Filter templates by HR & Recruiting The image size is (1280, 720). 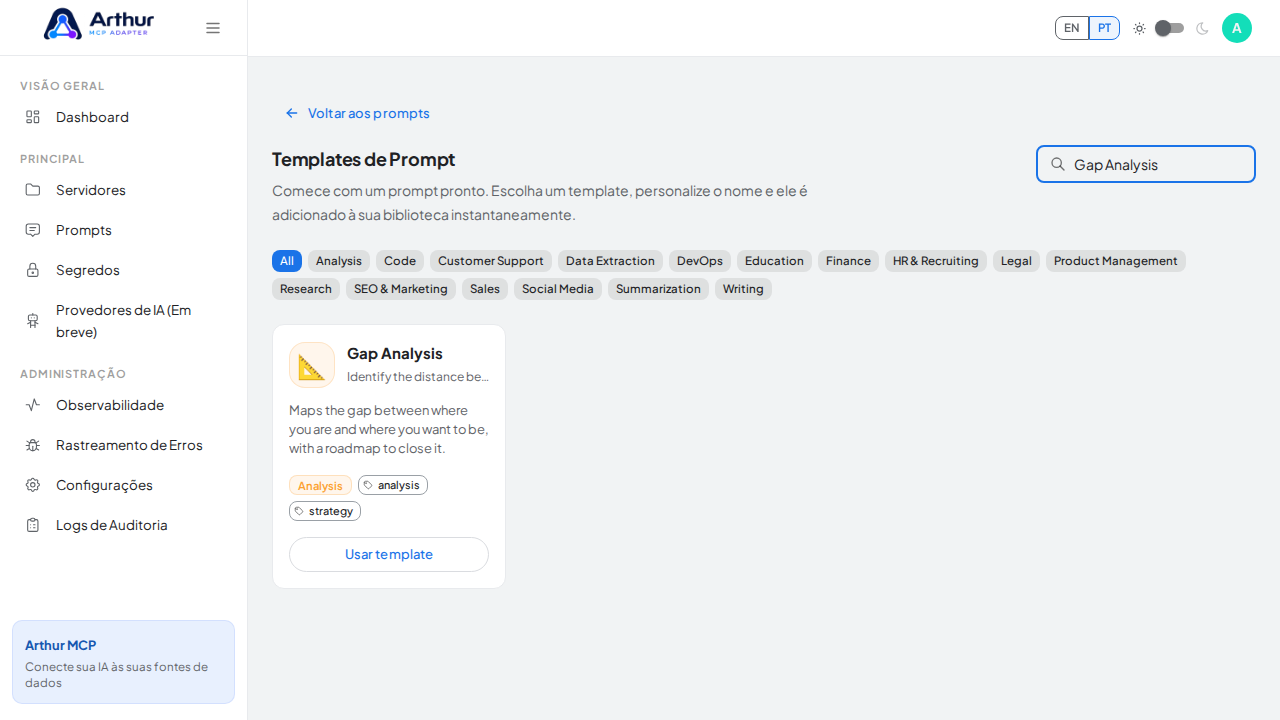pyautogui.click(x=936, y=261)
